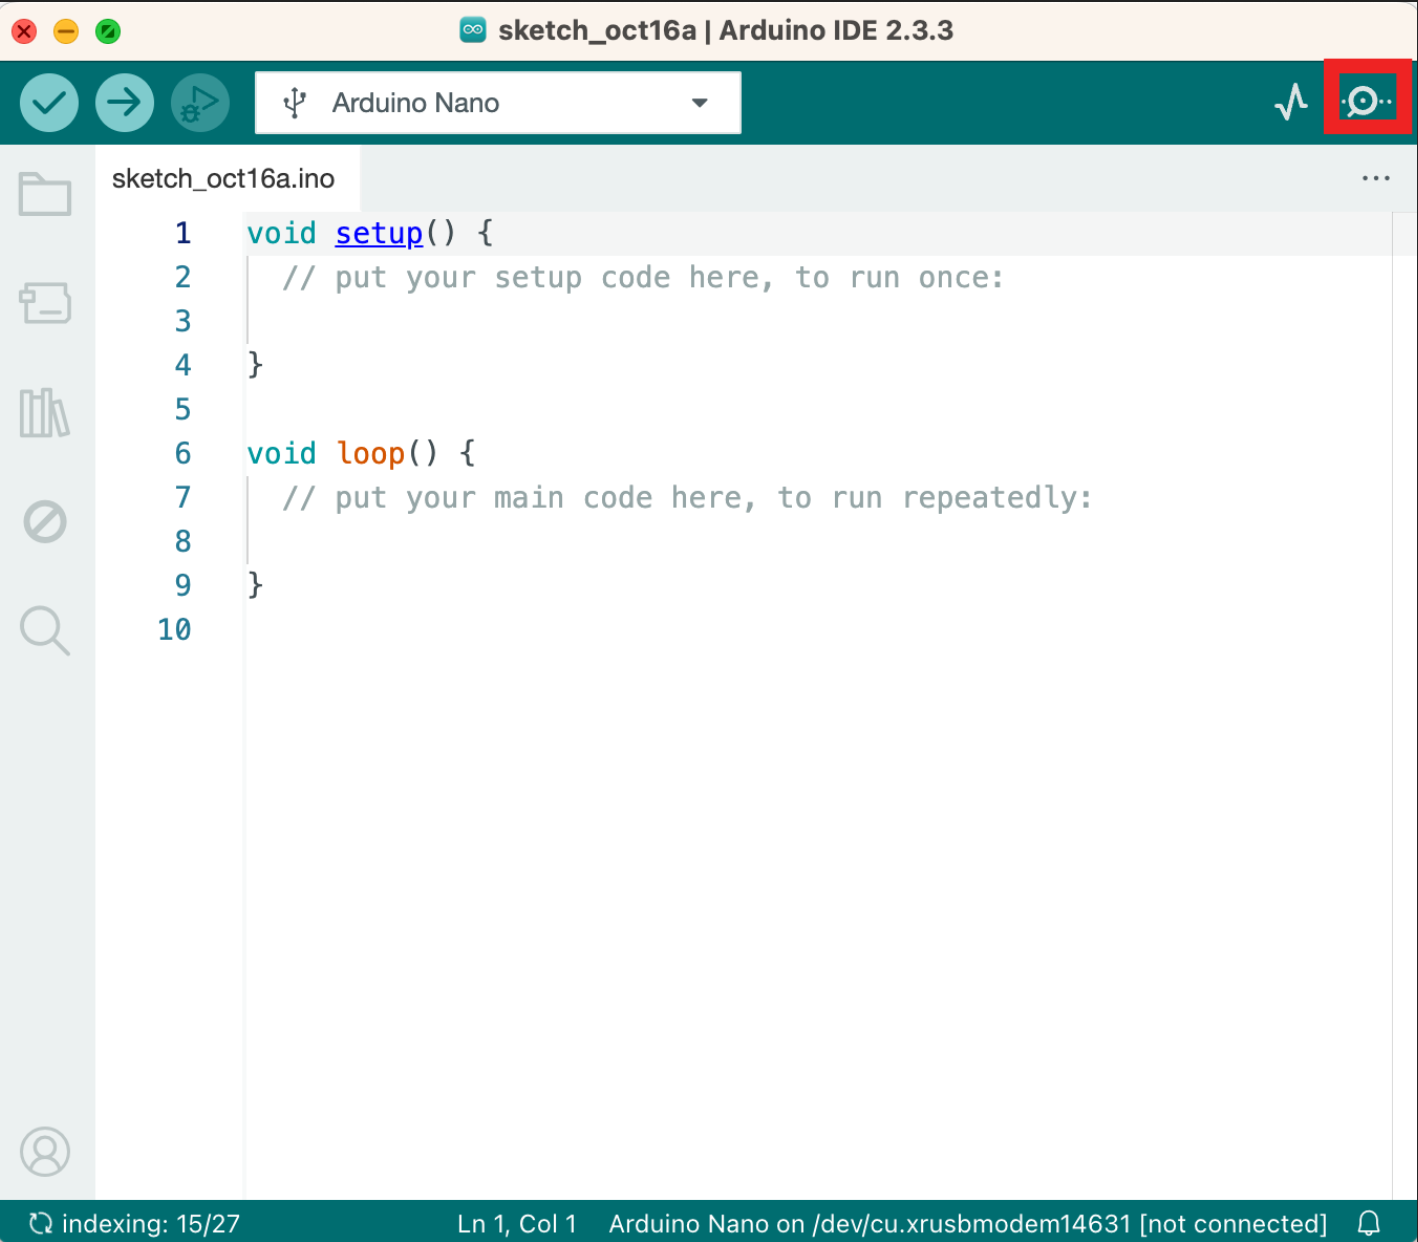
Task: Click the closing brace on line 9
Action: tap(255, 585)
